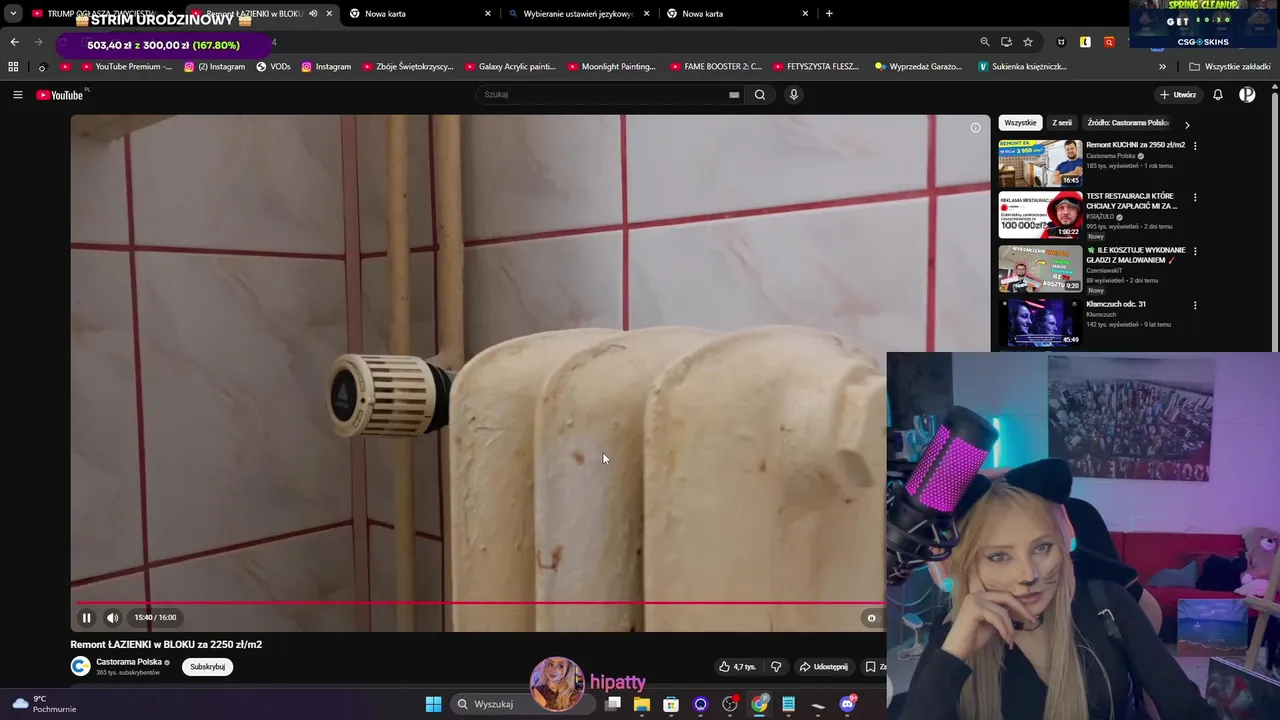The height and width of the screenshot is (720, 1280).
Task: Click the Udostępnij share button
Action: point(823,667)
